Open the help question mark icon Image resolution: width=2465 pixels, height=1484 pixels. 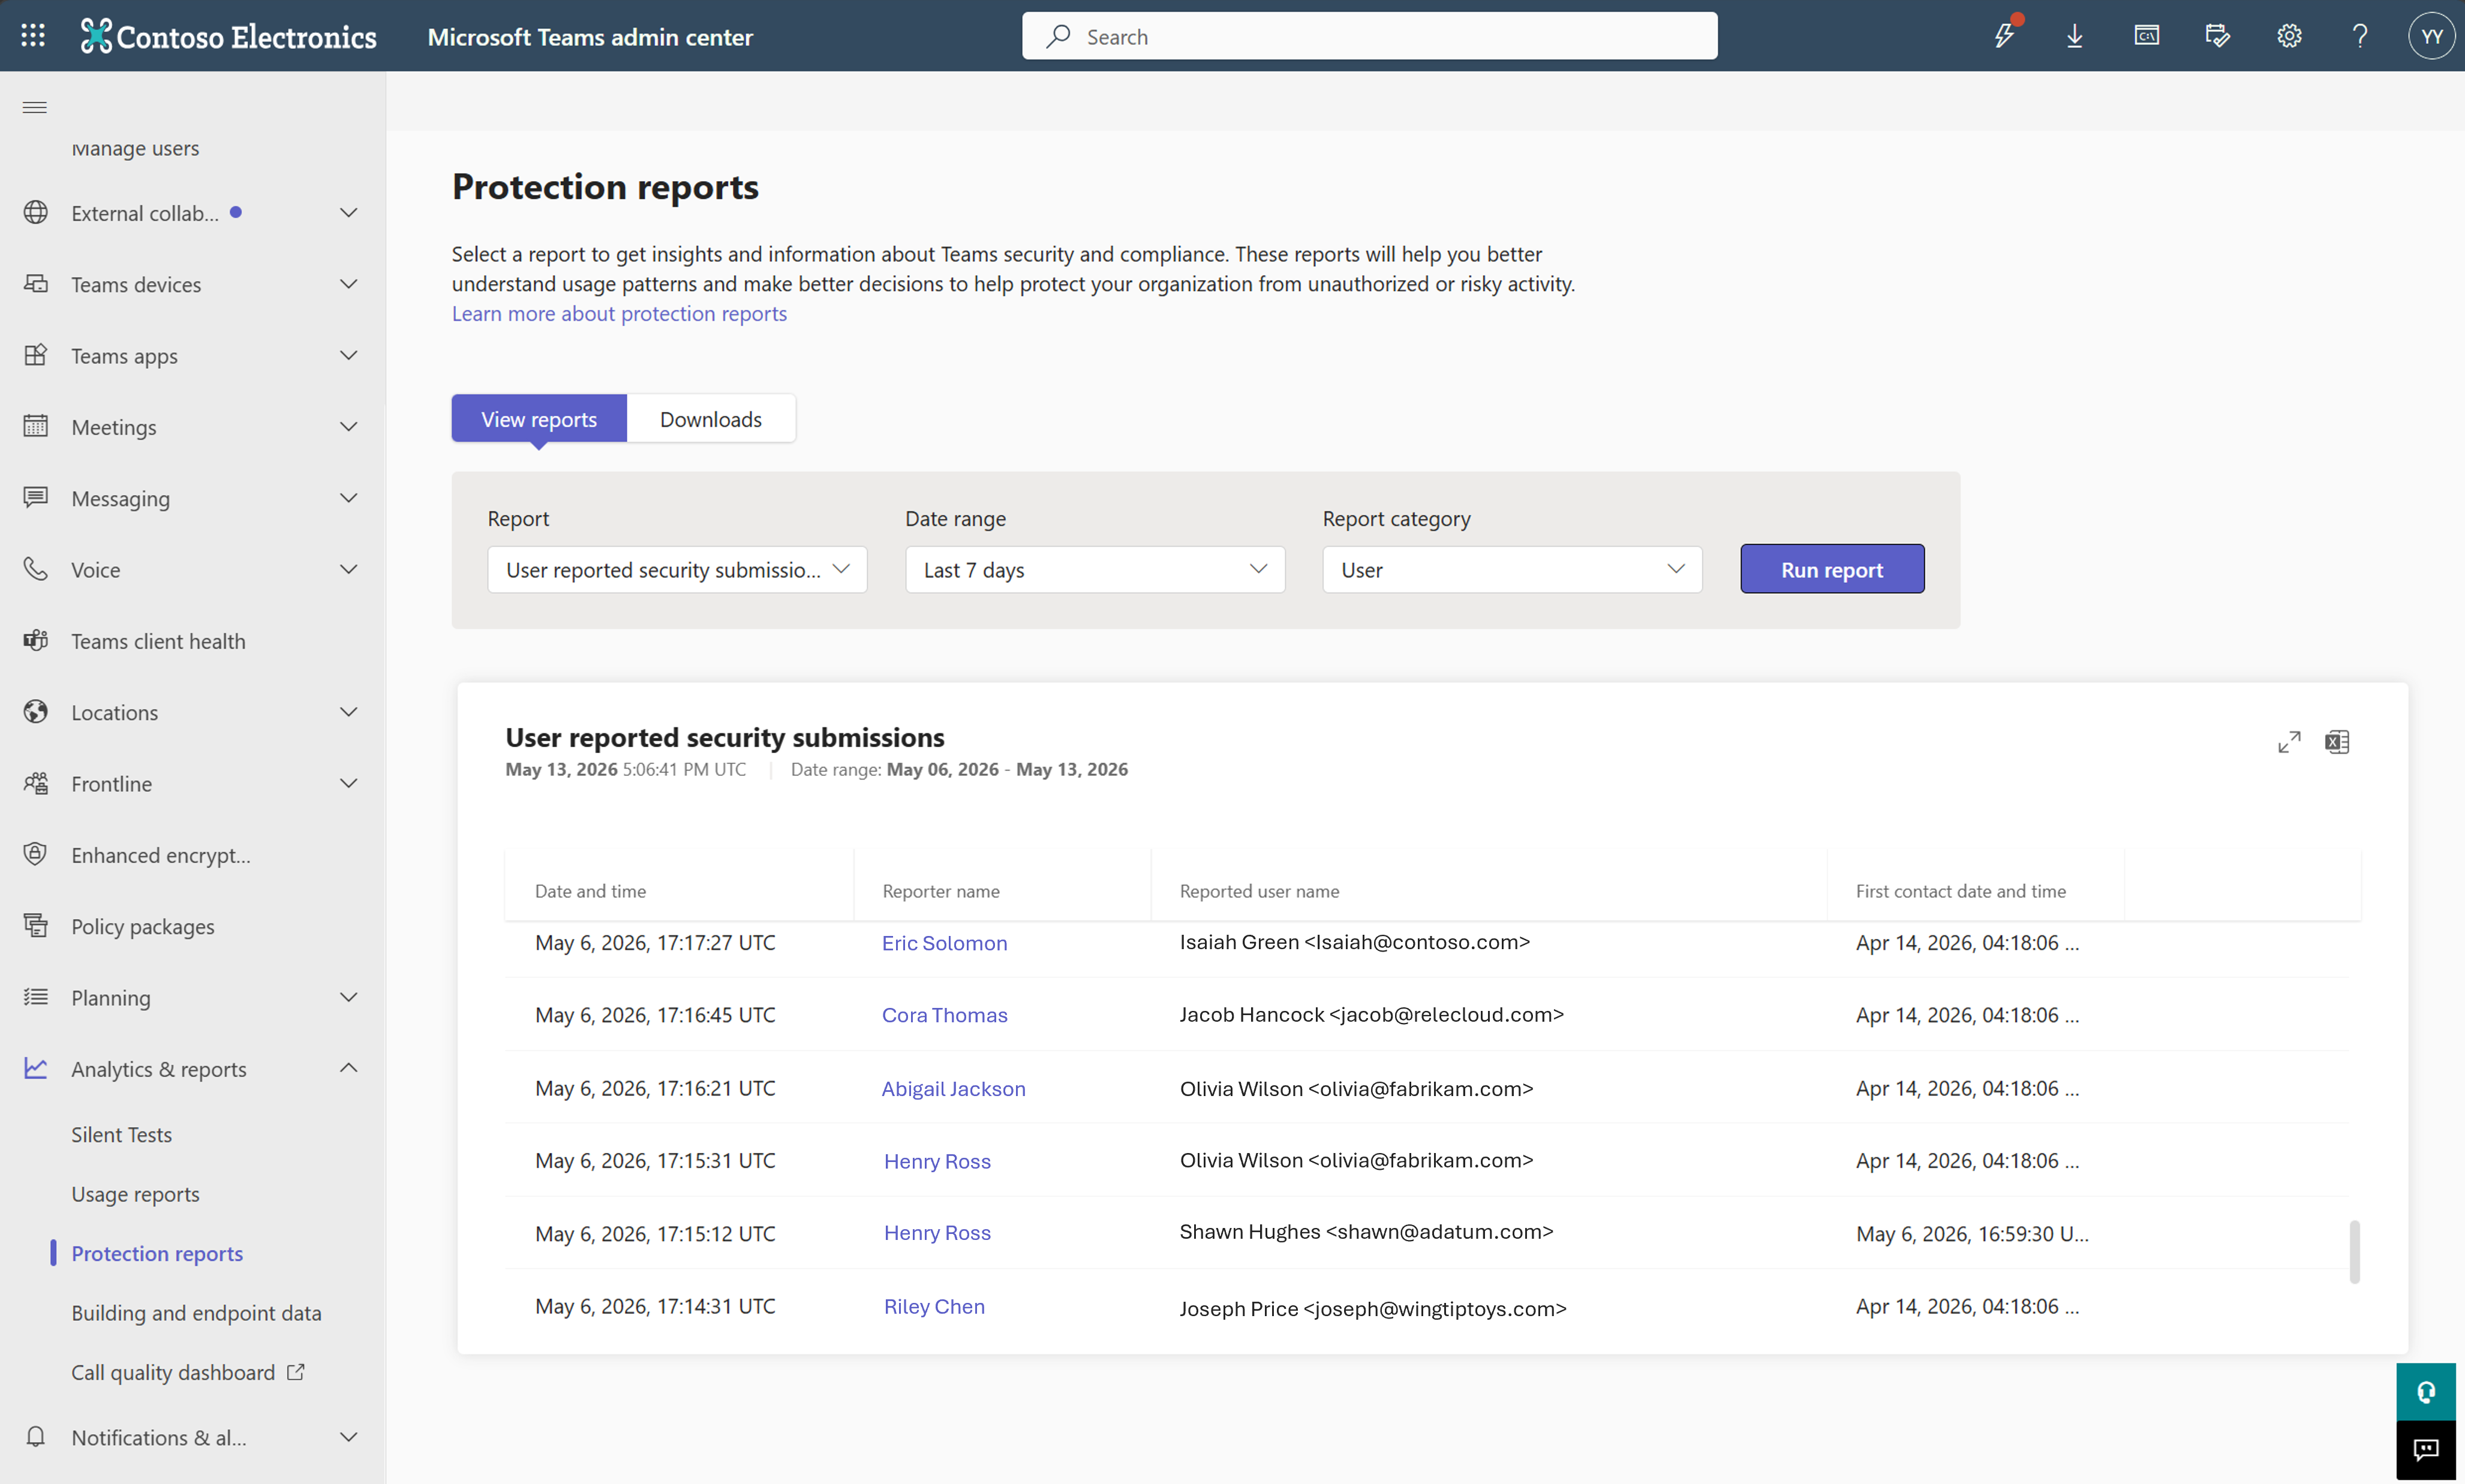tap(2360, 36)
